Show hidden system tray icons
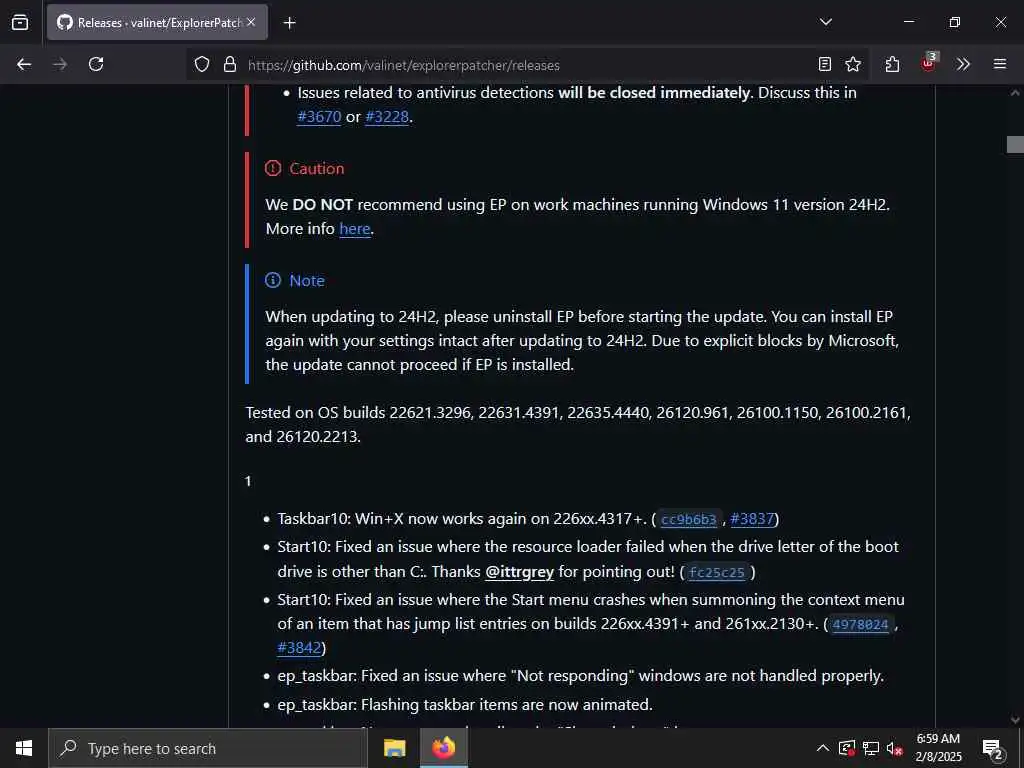 pyautogui.click(x=823, y=748)
